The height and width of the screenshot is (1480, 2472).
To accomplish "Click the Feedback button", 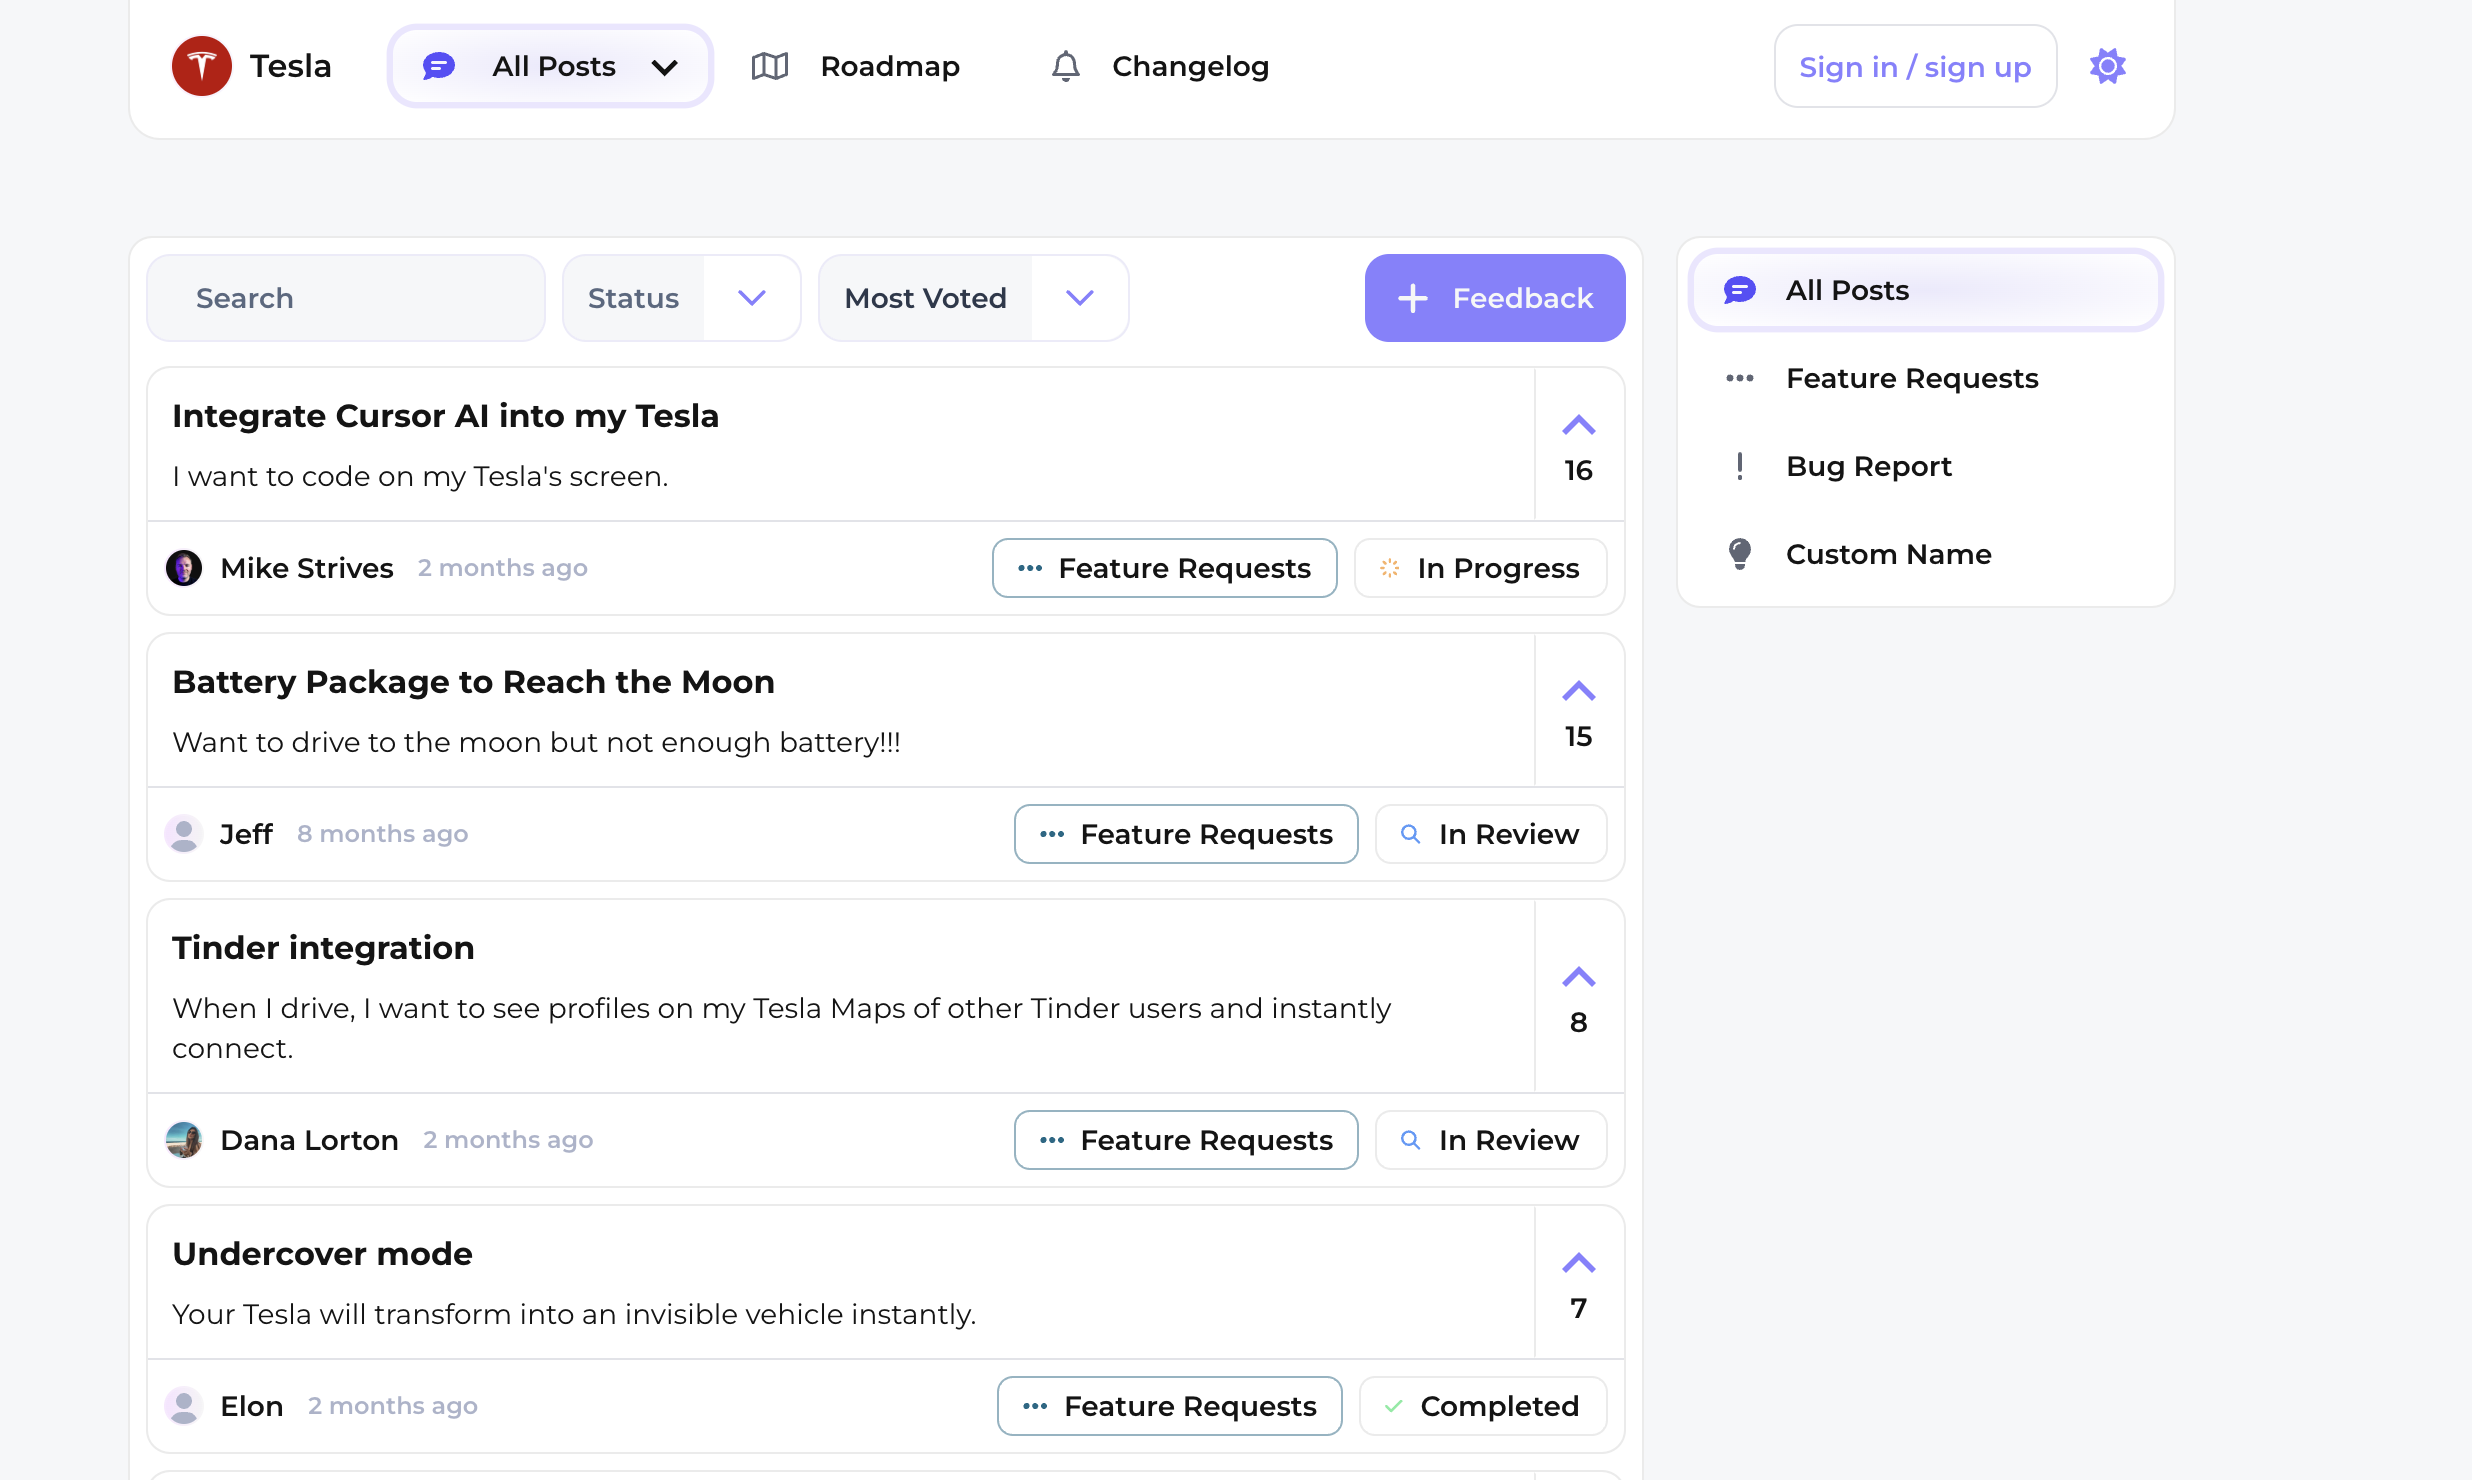I will click(1495, 298).
